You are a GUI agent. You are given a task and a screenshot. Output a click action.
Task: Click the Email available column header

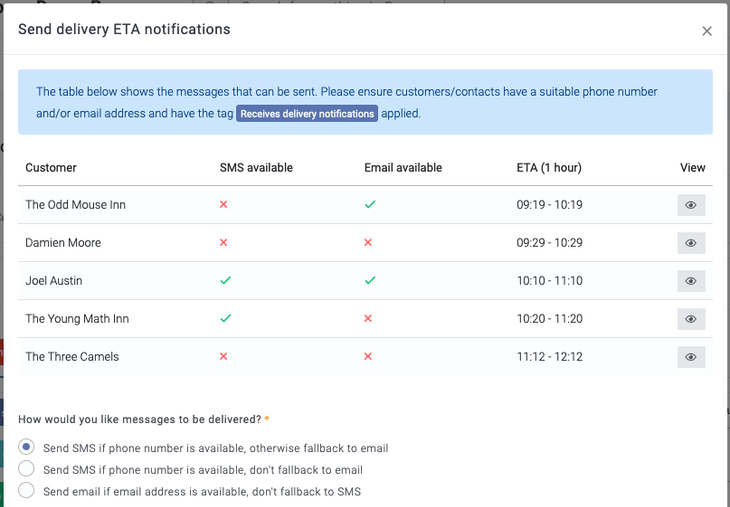[403, 168]
